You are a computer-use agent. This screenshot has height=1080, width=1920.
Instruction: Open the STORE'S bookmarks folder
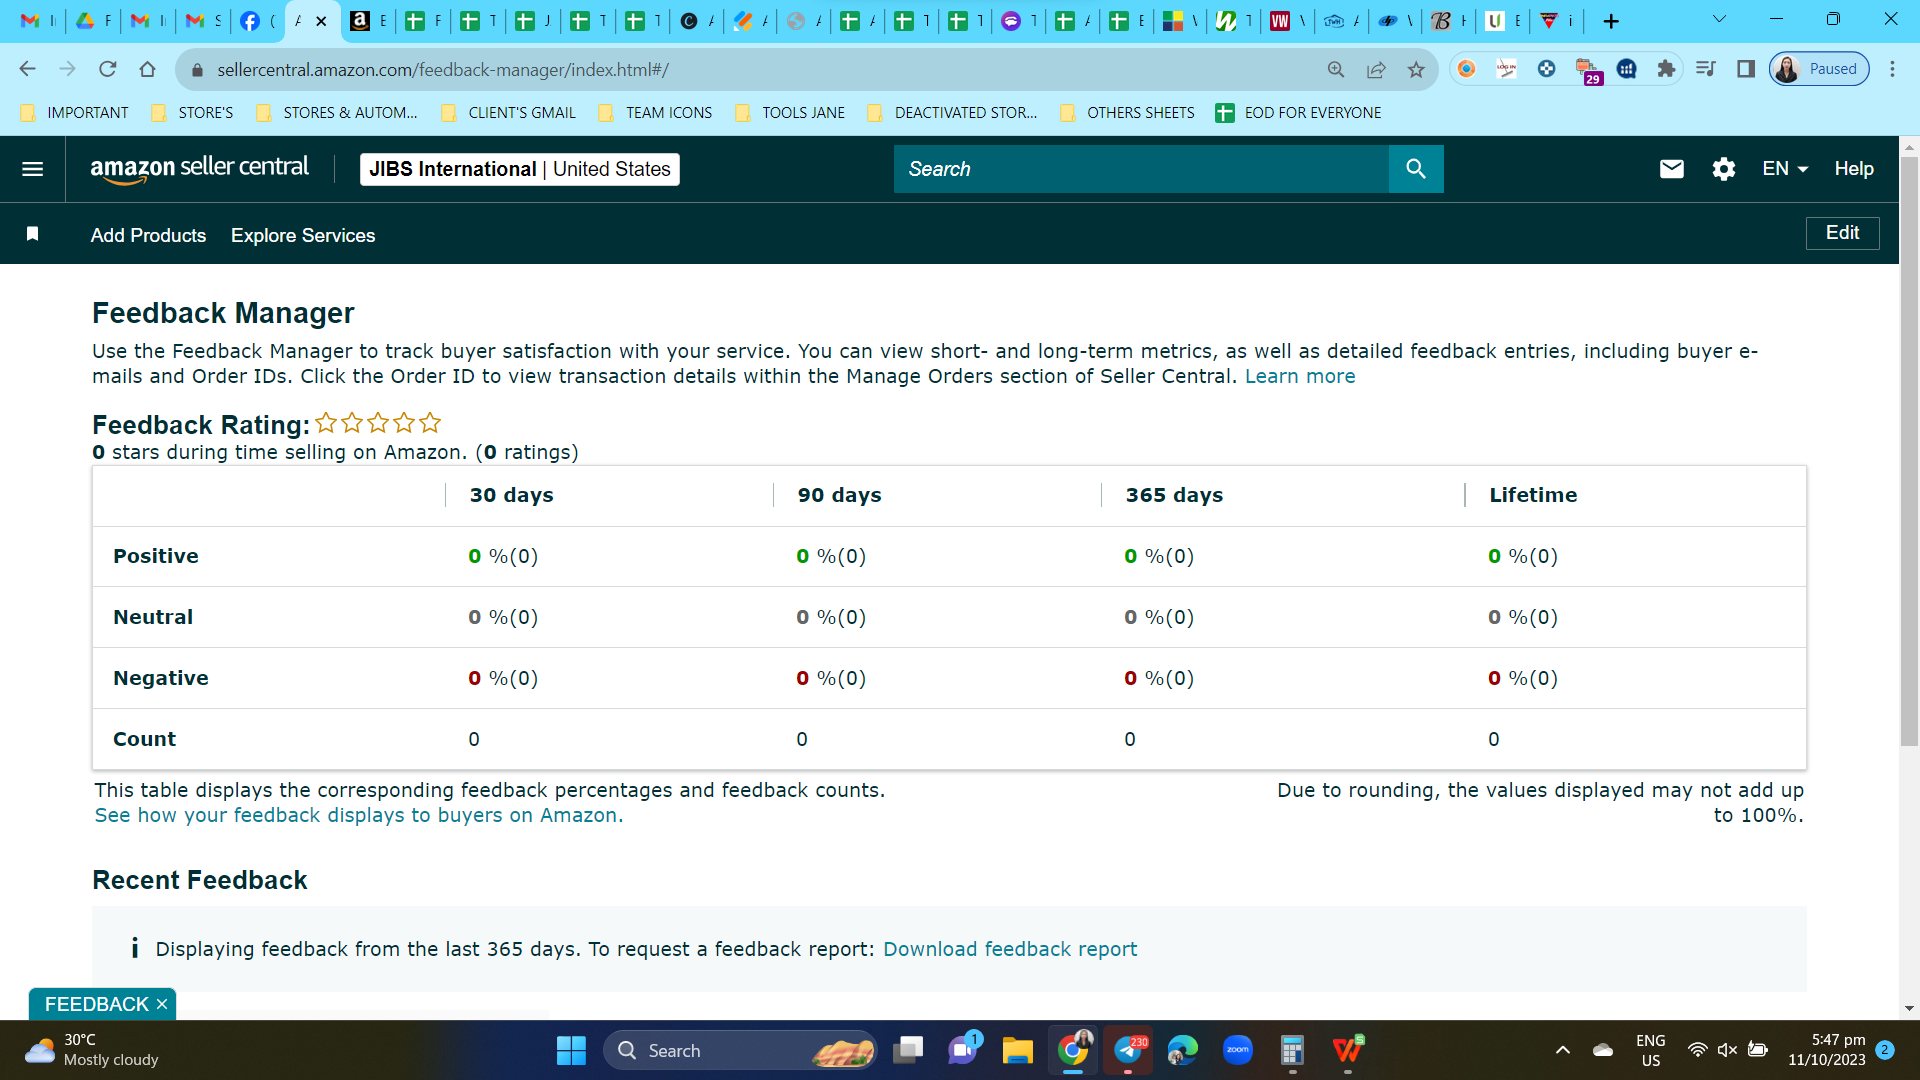pyautogui.click(x=192, y=113)
